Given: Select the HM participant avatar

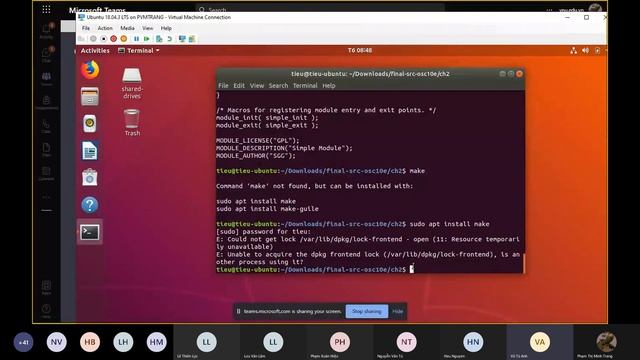Looking at the screenshot, I should tap(156, 342).
